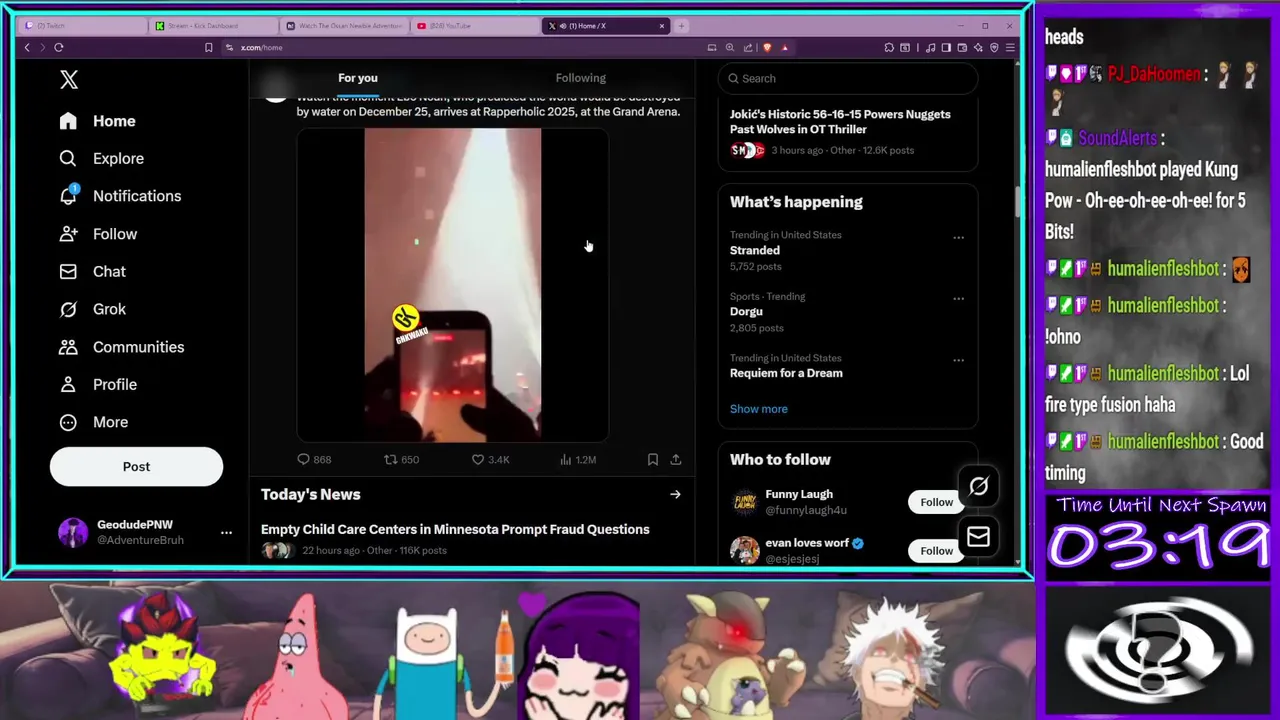Open the Explore page
This screenshot has width=1280, height=720.
[x=101, y=158]
